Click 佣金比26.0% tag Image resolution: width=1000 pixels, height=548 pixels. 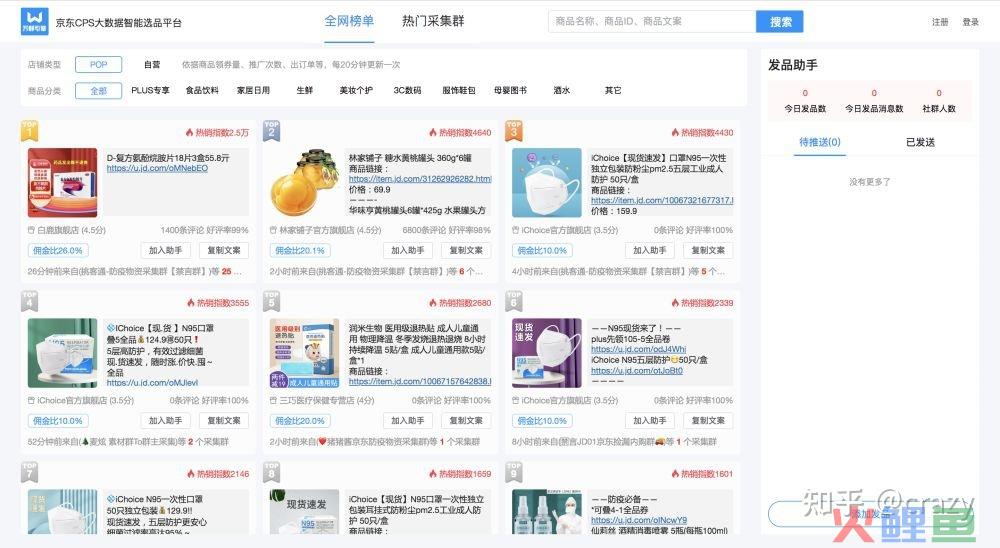(57, 251)
